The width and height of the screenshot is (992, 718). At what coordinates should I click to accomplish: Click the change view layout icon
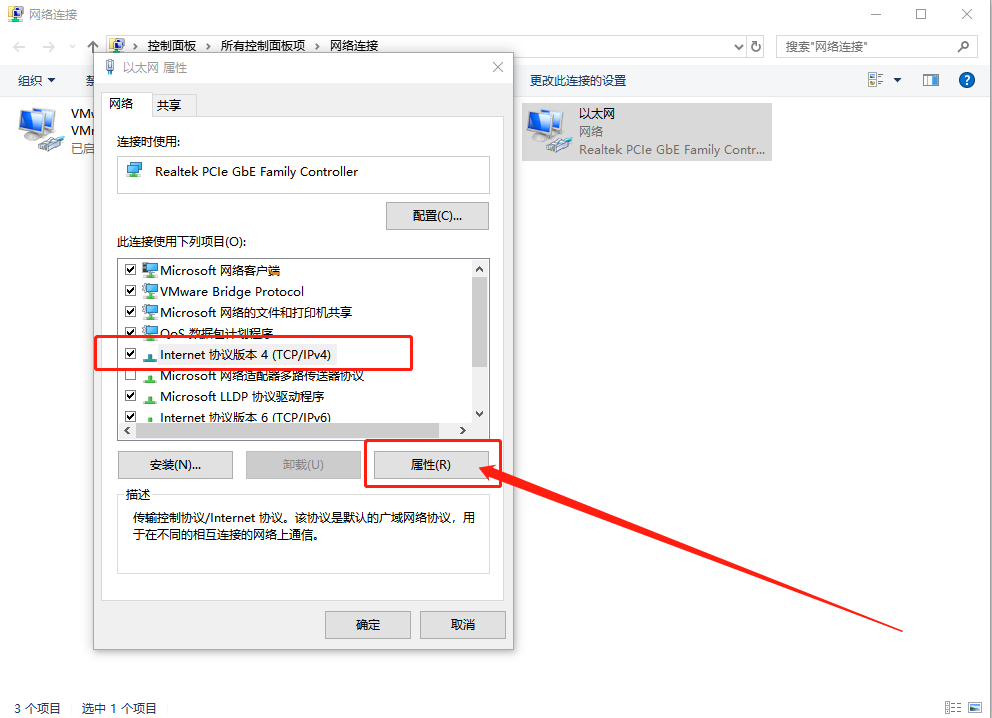coord(876,80)
